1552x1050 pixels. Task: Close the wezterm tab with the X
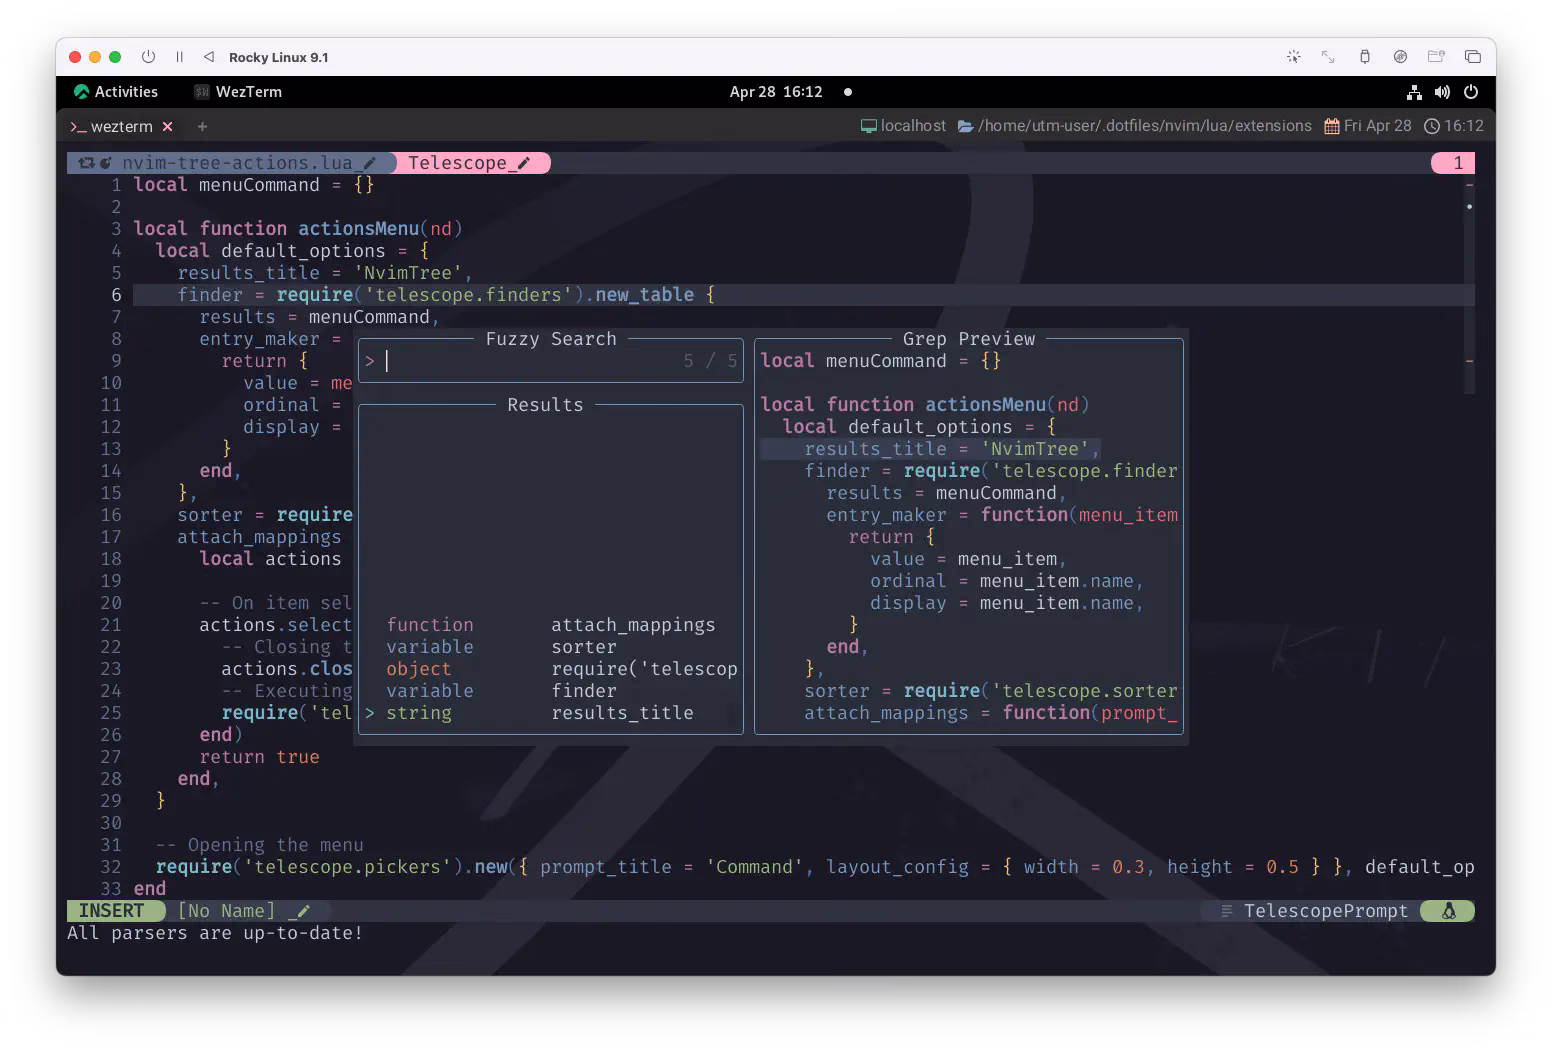(168, 127)
